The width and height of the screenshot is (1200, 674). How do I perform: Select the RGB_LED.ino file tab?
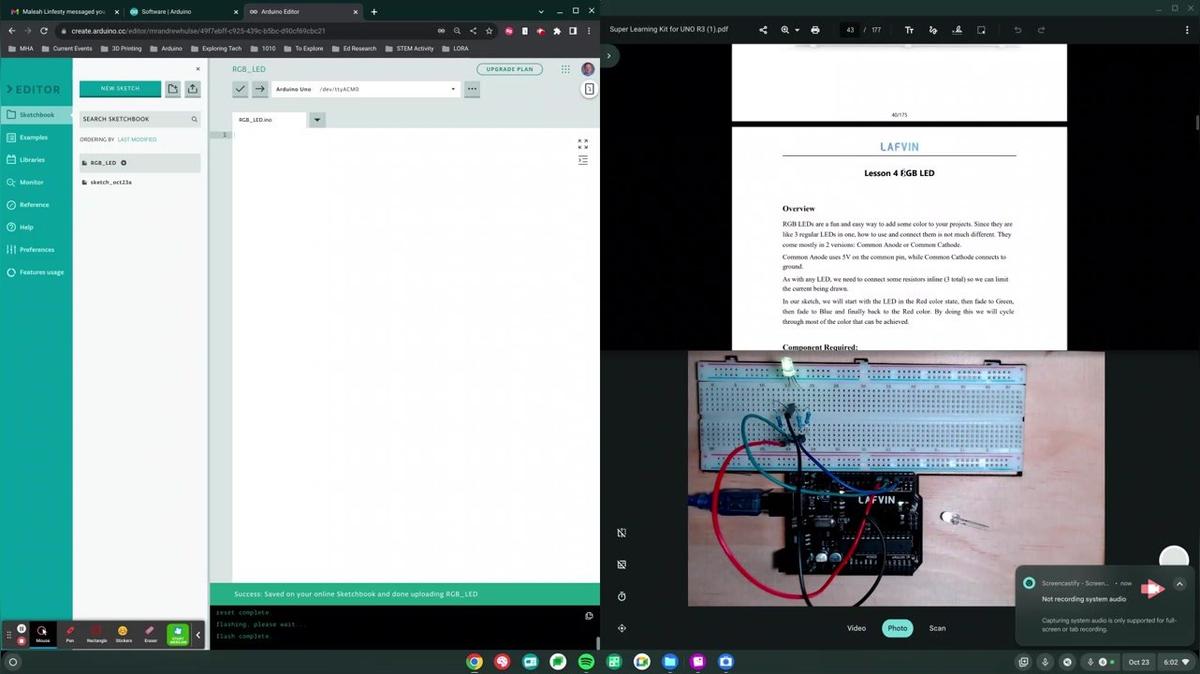[270, 120]
